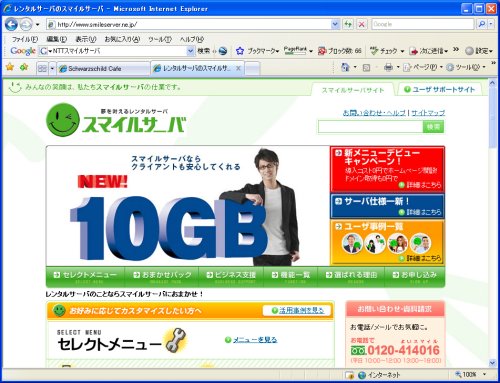This screenshot has width=500, height=383.
Task: Click the Refresh icon beside the address bar
Action: 348,24
